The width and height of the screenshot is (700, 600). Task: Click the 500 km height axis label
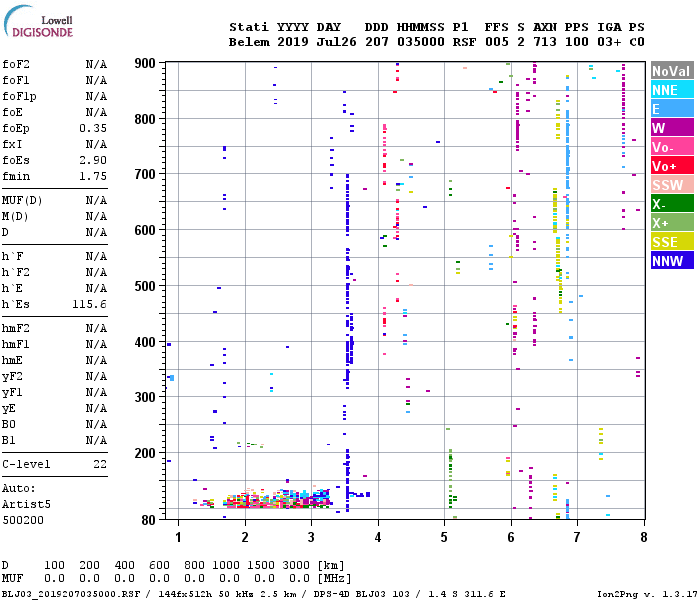(145, 286)
